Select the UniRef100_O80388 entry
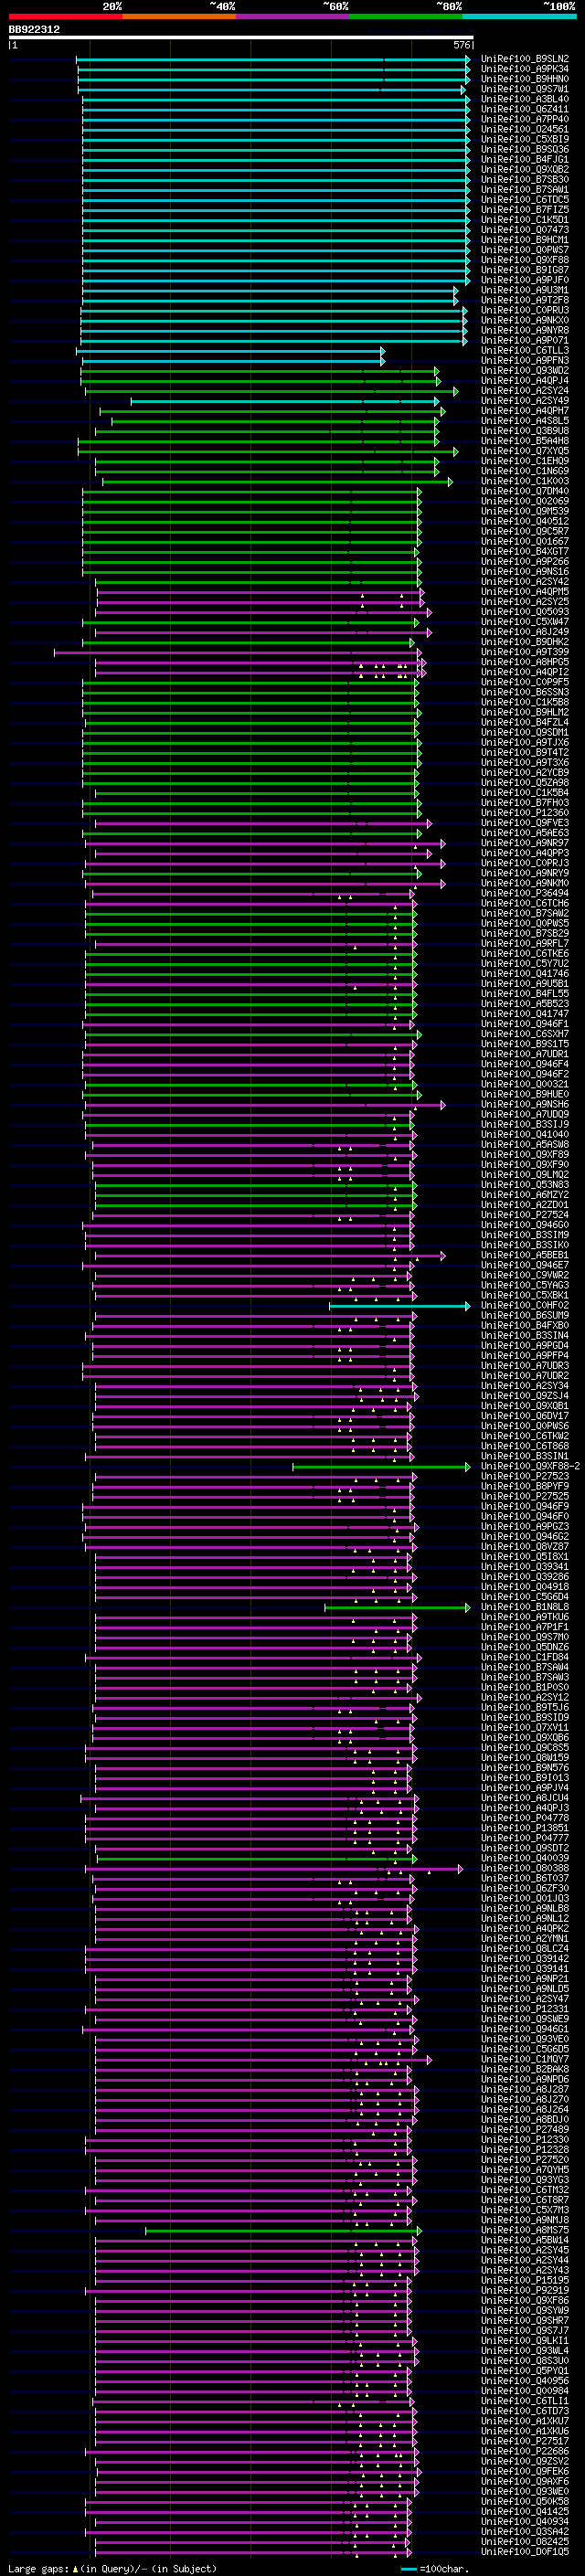This screenshot has height=2576, width=585. (525, 1868)
